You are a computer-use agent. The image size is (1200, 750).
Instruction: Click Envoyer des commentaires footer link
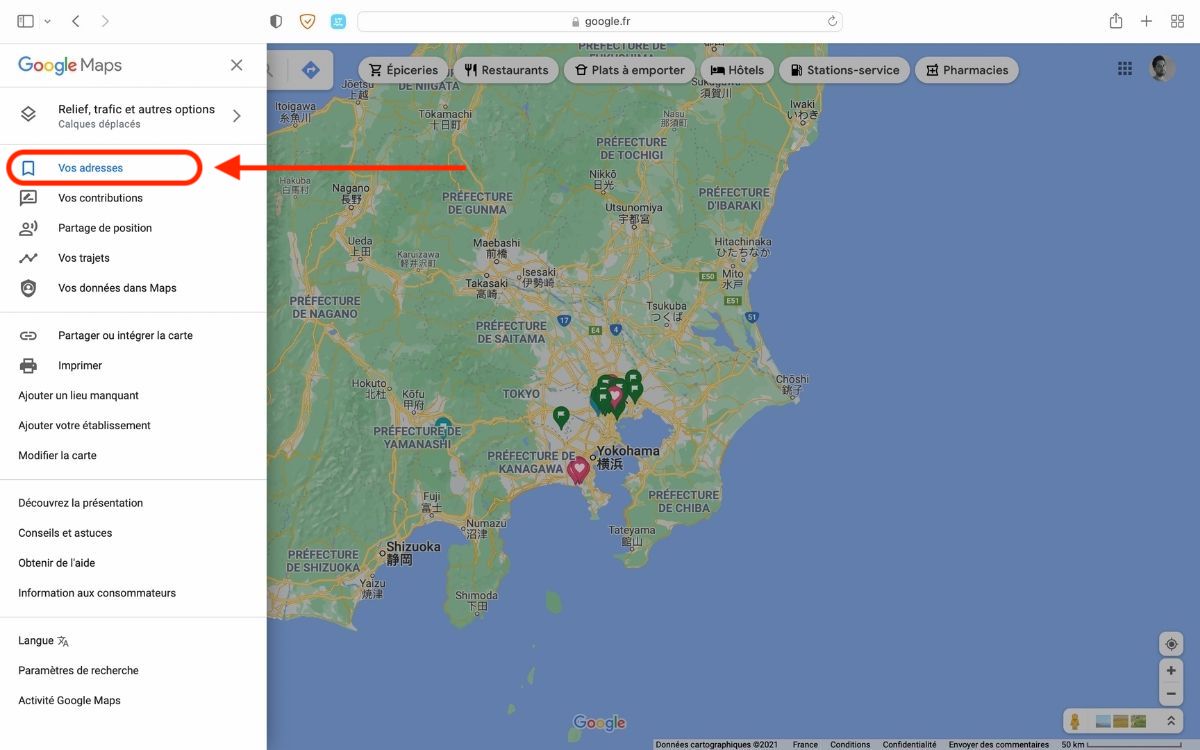[999, 744]
